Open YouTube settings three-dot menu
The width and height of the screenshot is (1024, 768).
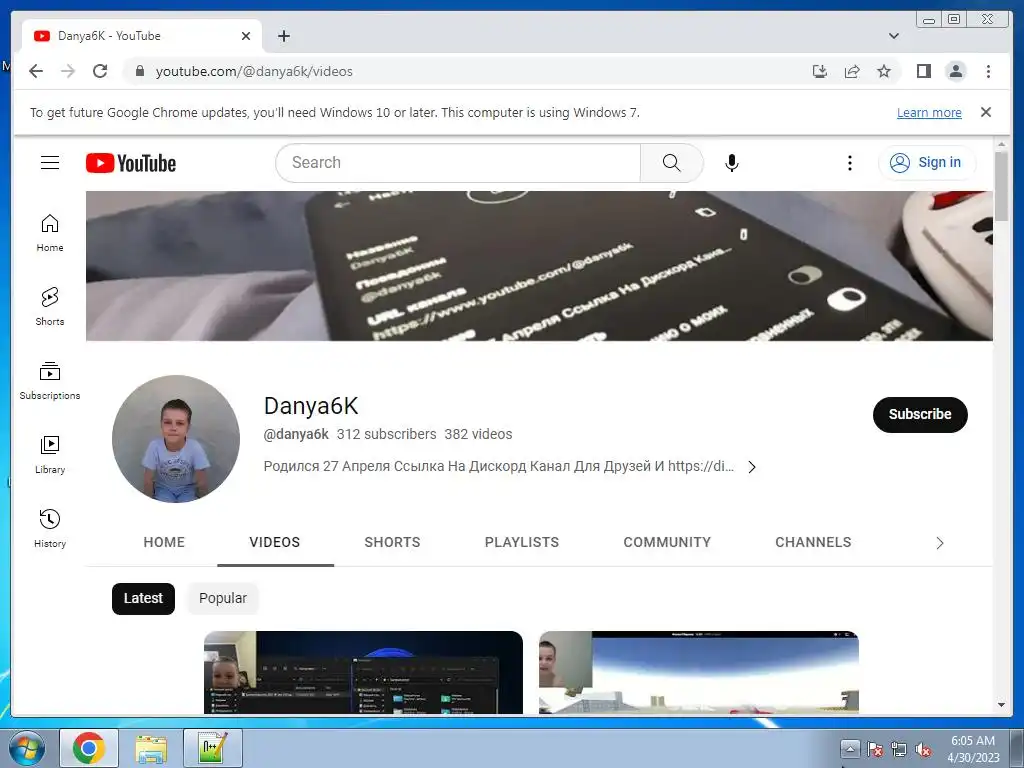[x=849, y=163]
